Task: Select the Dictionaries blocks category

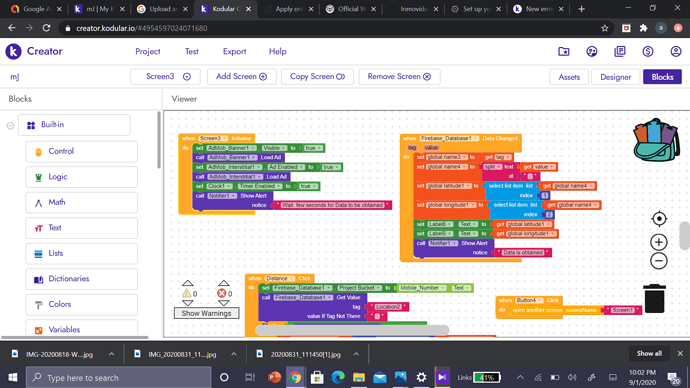Action: (81, 279)
